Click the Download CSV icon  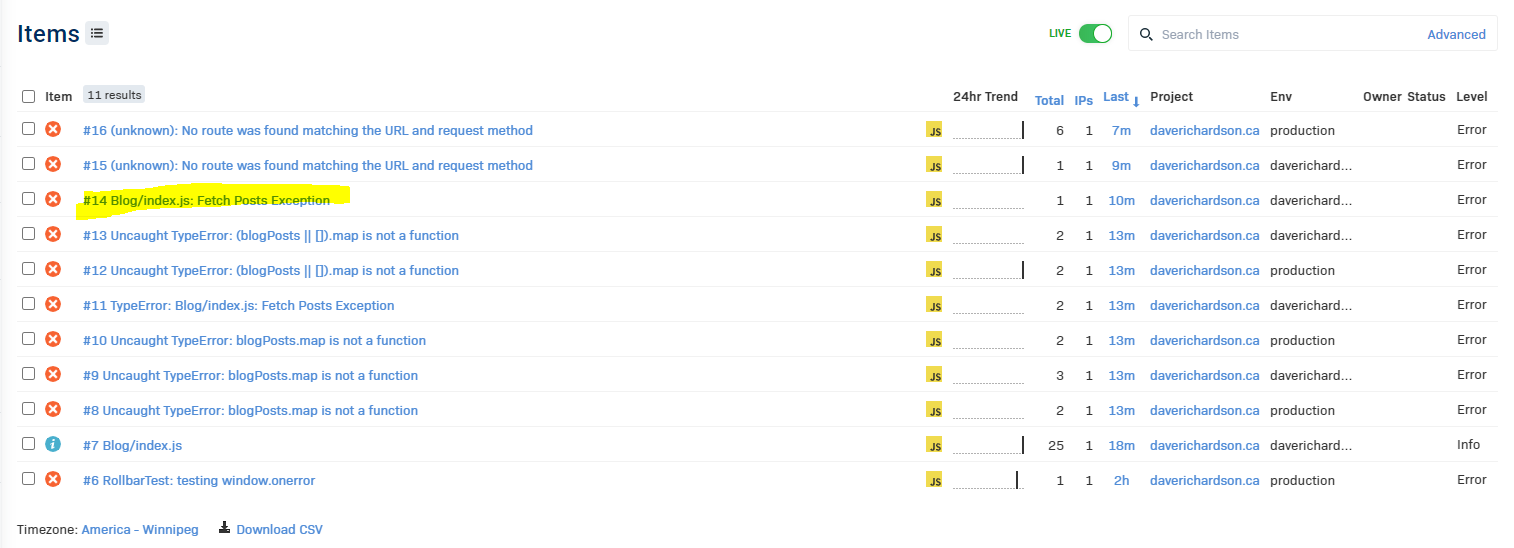coord(225,528)
